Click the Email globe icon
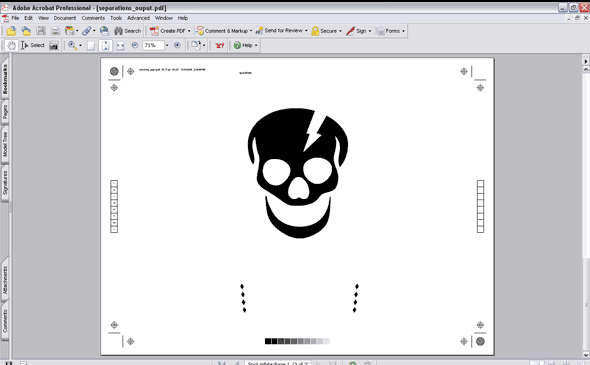Screen dimensions: 590x365 pyautogui.click(x=105, y=31)
